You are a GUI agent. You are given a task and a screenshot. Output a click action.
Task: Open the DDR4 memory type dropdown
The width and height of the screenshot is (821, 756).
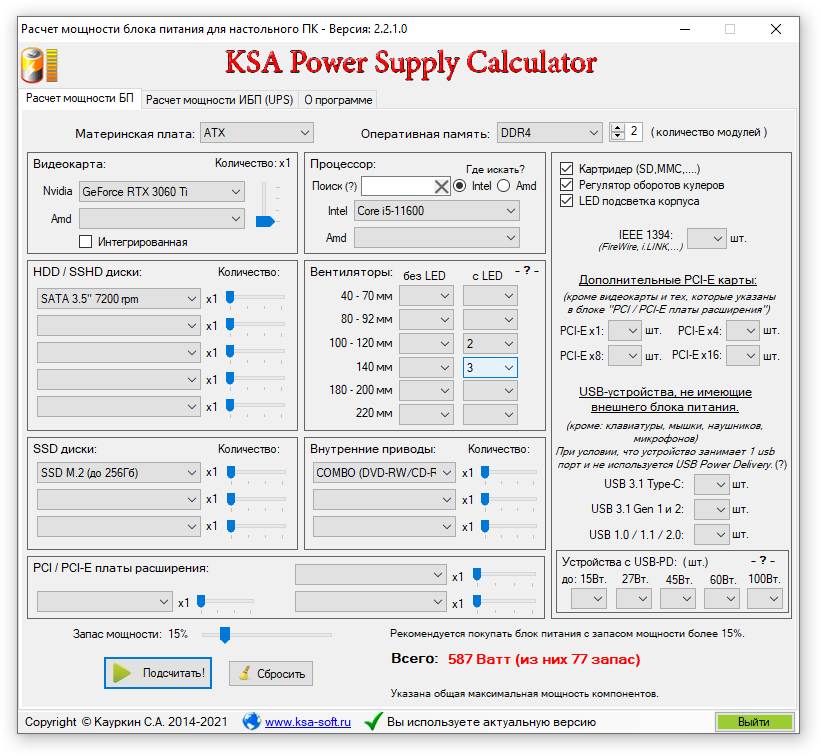pyautogui.click(x=549, y=133)
